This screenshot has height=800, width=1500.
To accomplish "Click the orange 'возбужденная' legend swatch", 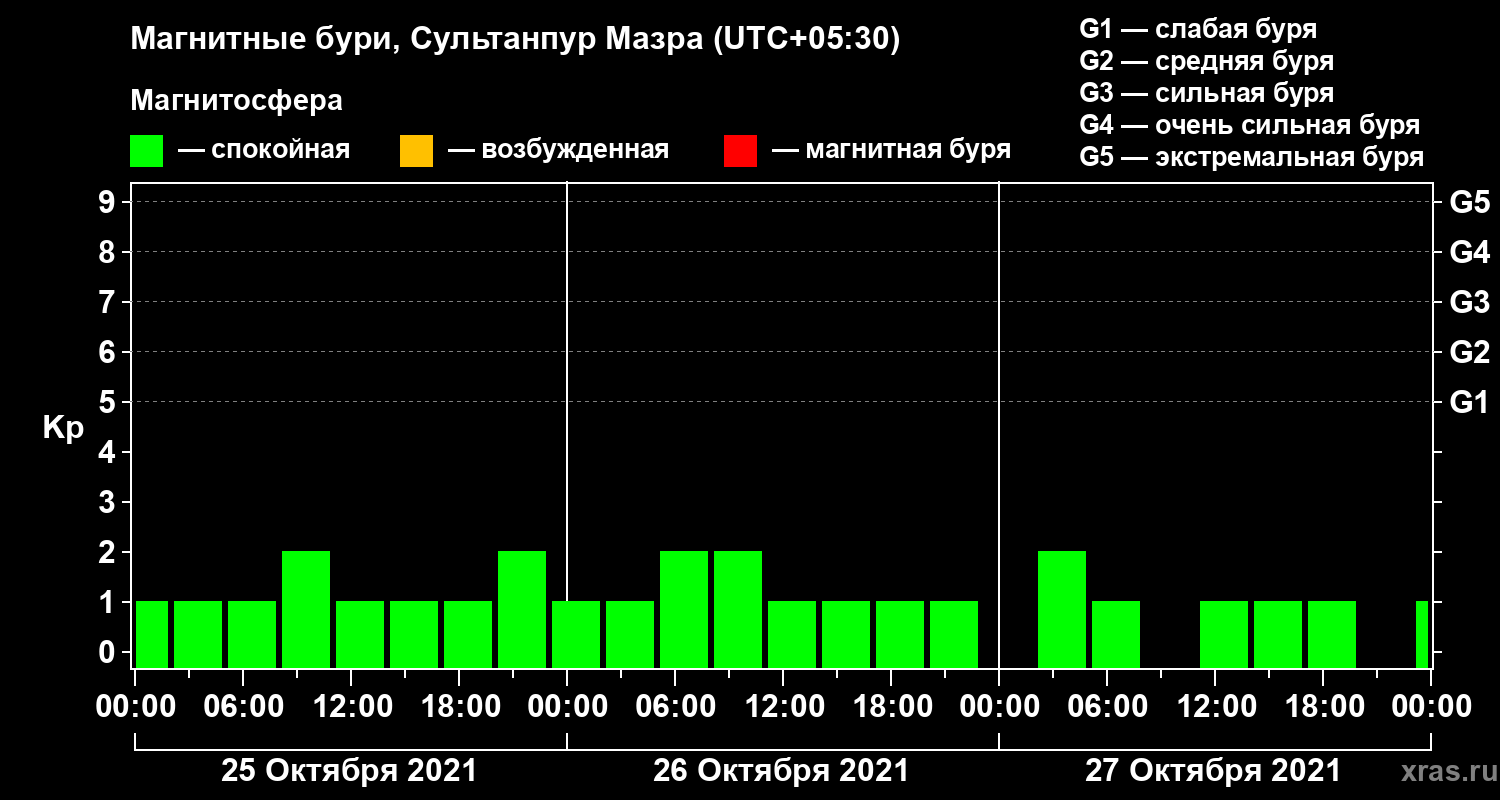I will [416, 151].
